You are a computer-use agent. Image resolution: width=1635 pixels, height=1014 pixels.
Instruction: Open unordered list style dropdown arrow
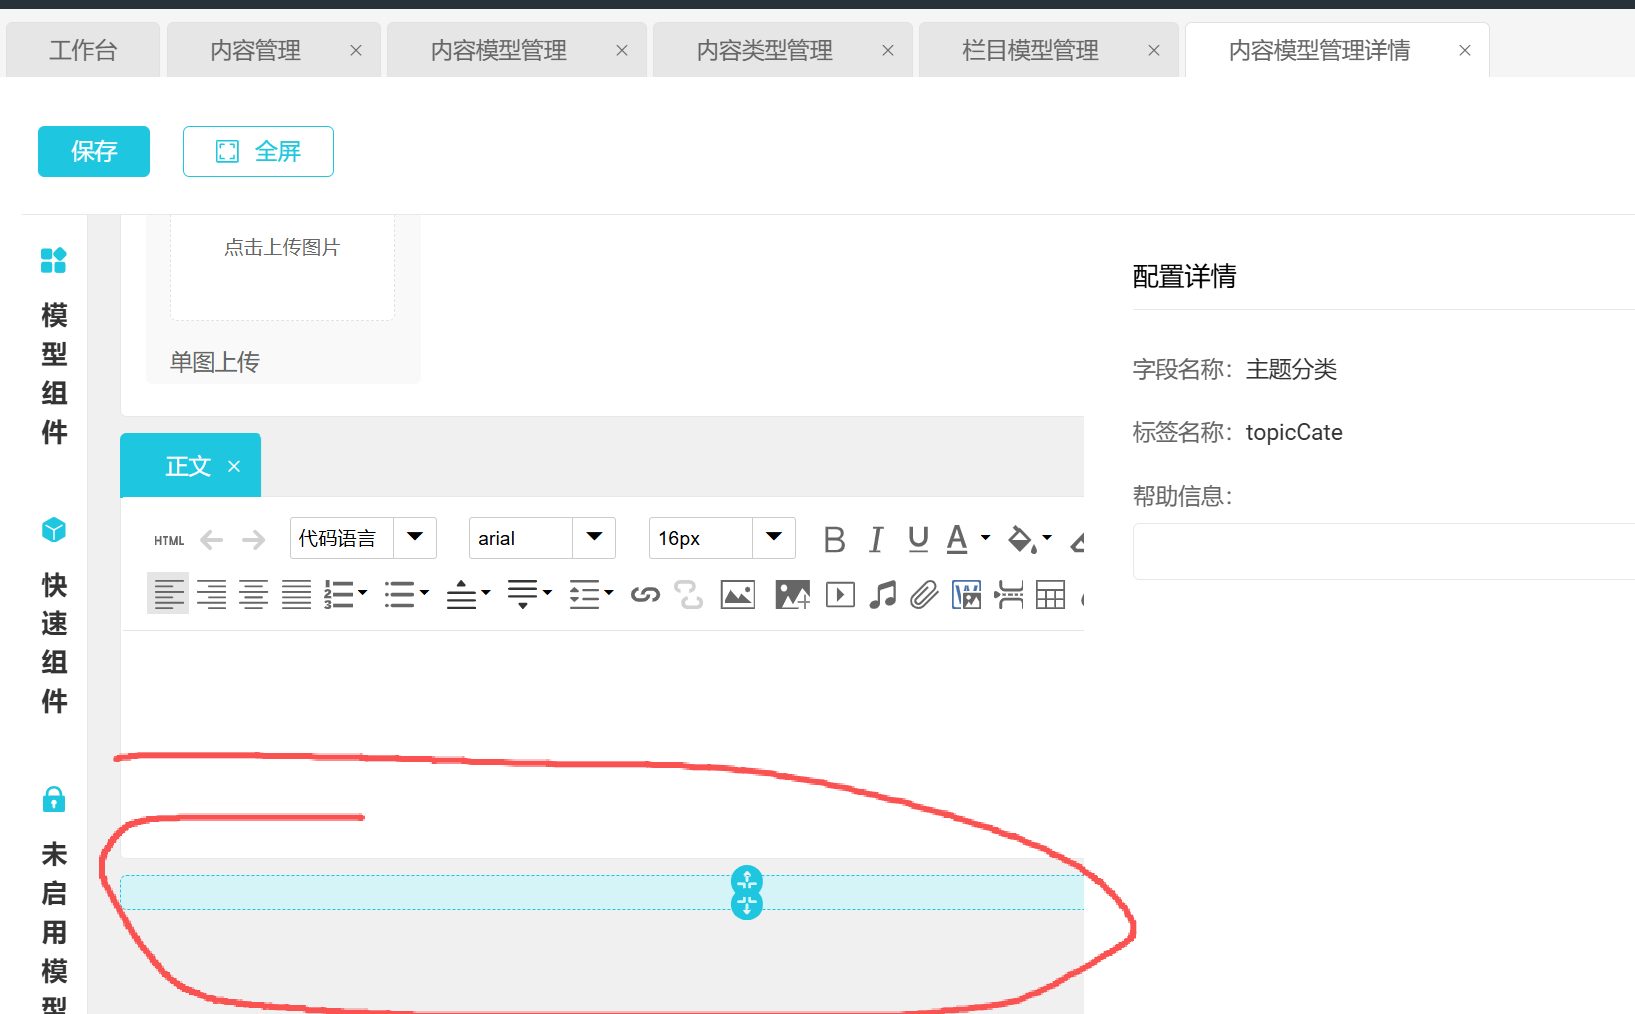click(425, 593)
